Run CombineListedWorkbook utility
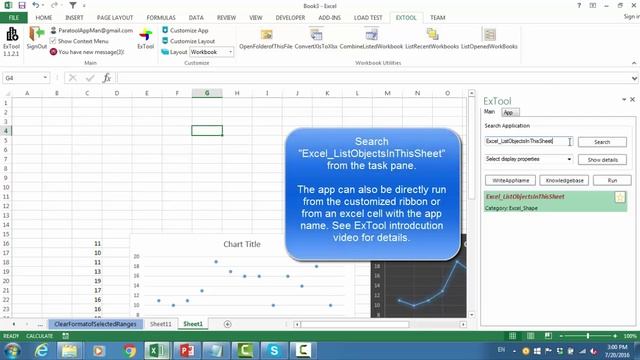The width and height of the screenshot is (640, 360). [x=371, y=39]
